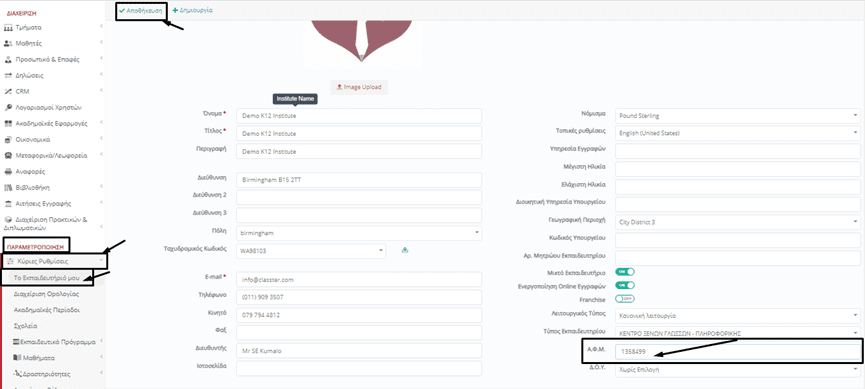The image size is (865, 389).
Task: Open the Πόλη dropdown showing birmingham
Action: click(x=359, y=233)
